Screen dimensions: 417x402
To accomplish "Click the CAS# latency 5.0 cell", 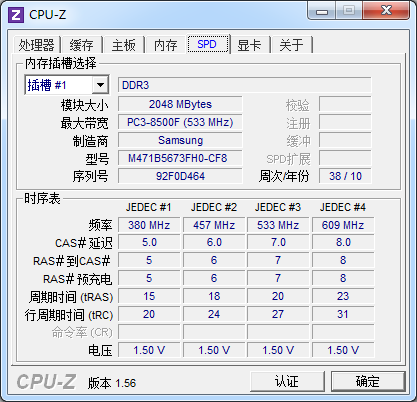I will (149, 242).
